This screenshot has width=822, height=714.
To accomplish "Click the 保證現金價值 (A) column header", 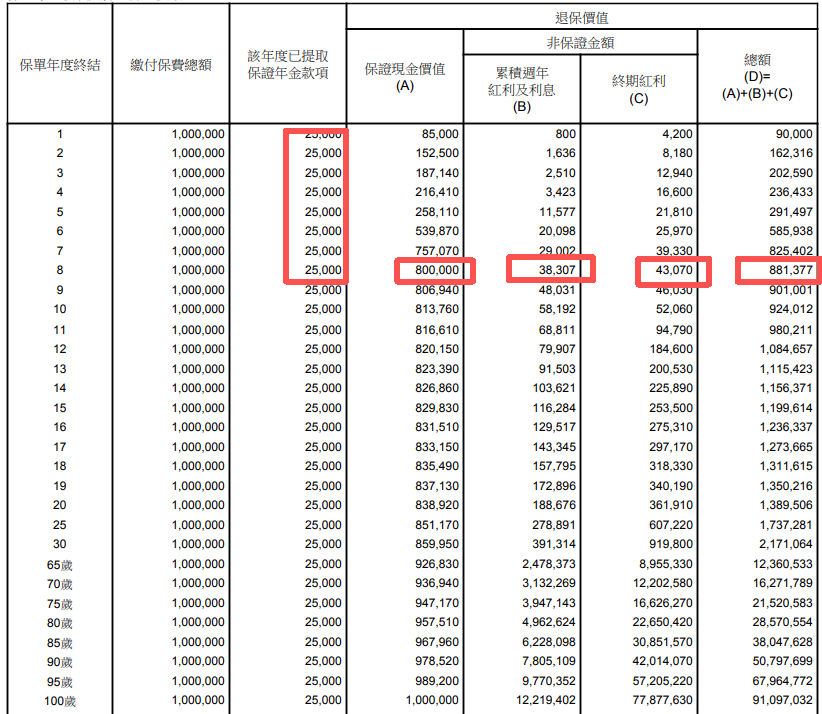I will 405,78.
